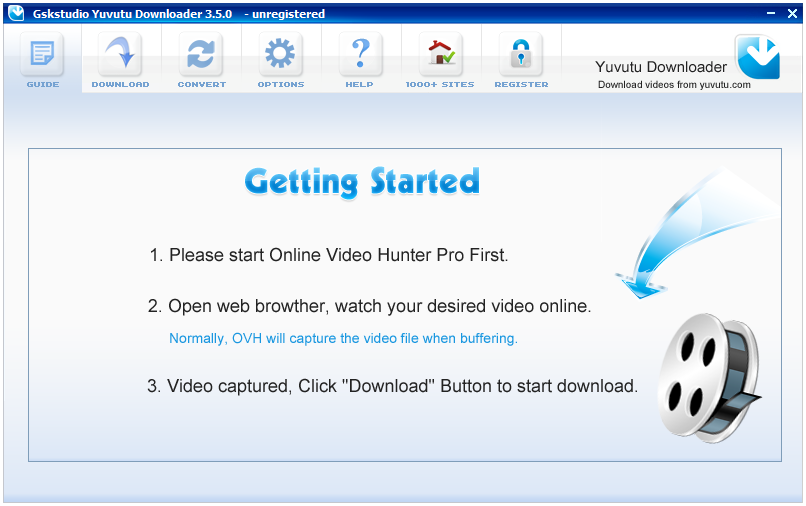Click the Getting Started heading
Viewport: 806px width, 506px height.
362,182
